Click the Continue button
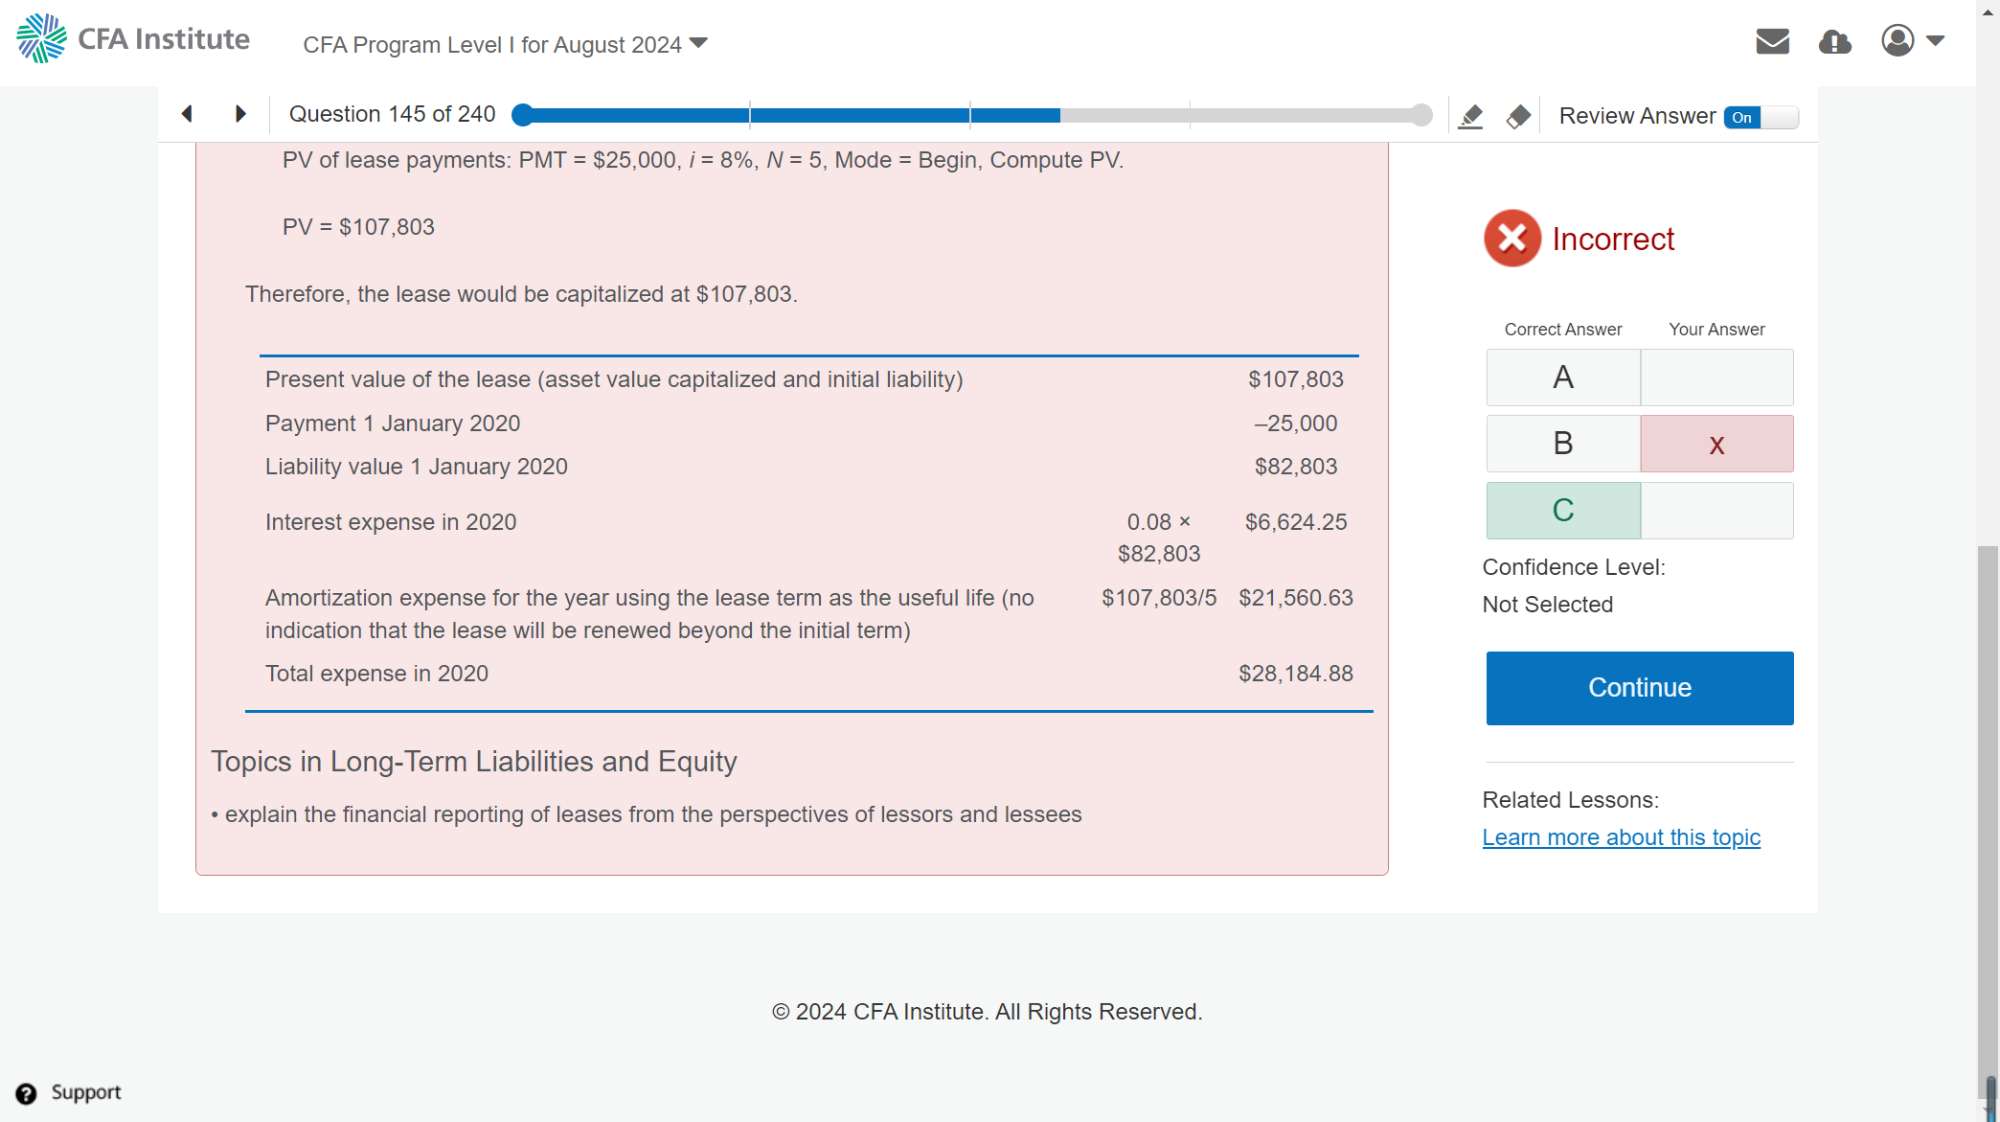This screenshot has height=1122, width=2000. [1639, 688]
